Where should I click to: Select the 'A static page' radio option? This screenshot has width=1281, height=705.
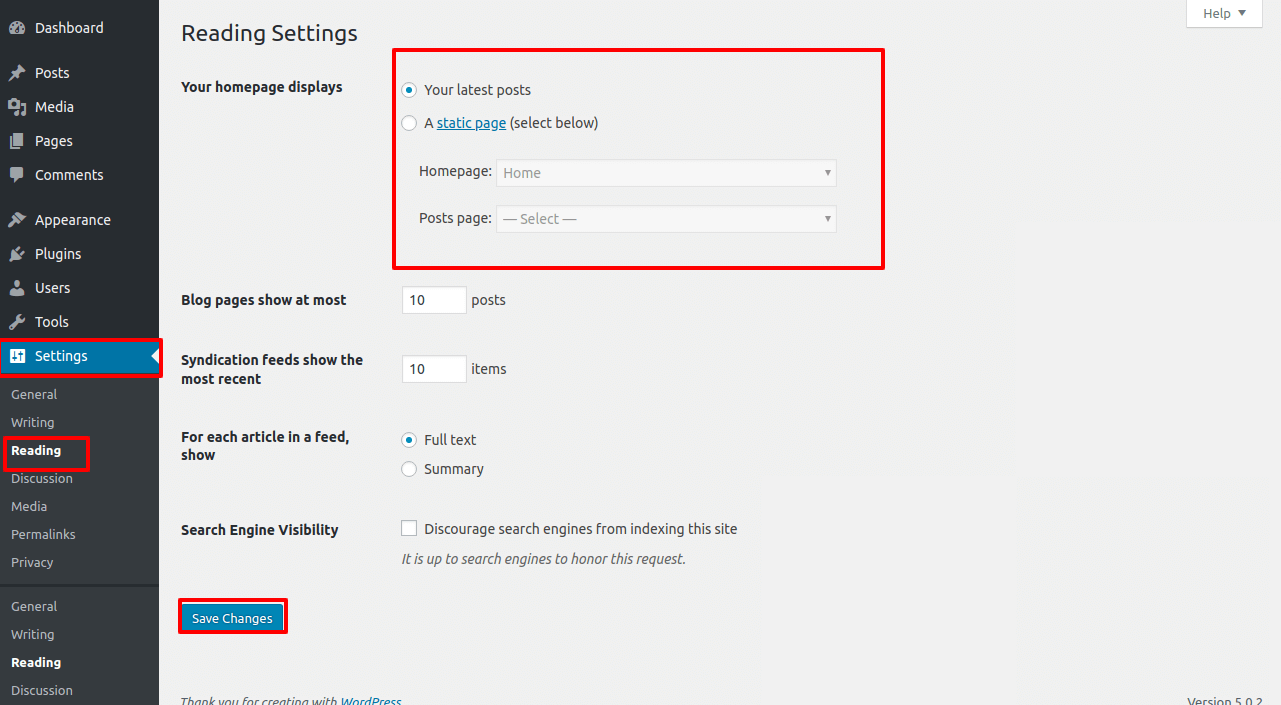(409, 124)
